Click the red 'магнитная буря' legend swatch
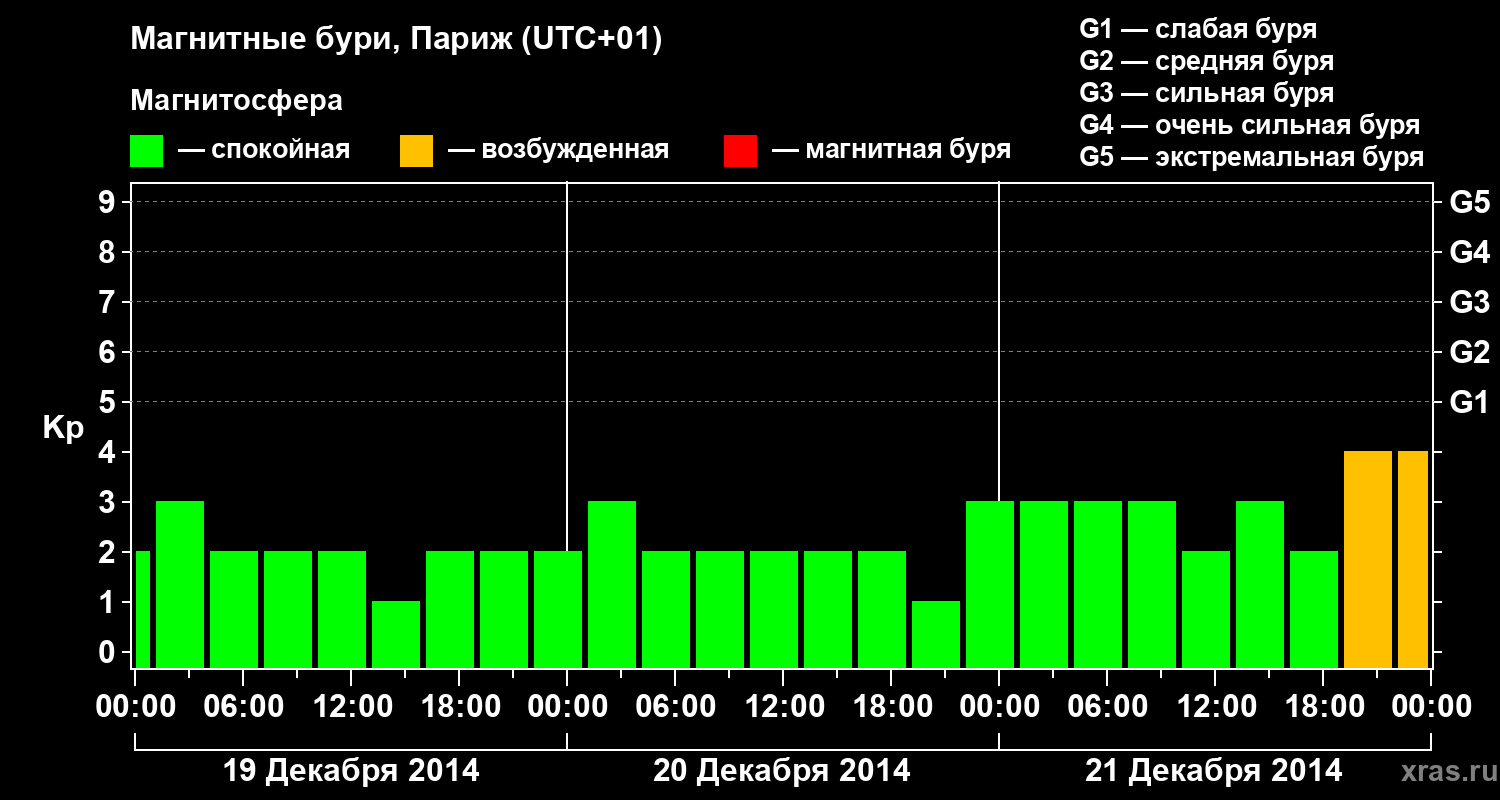Viewport: 1500px width, 800px height. [x=740, y=151]
